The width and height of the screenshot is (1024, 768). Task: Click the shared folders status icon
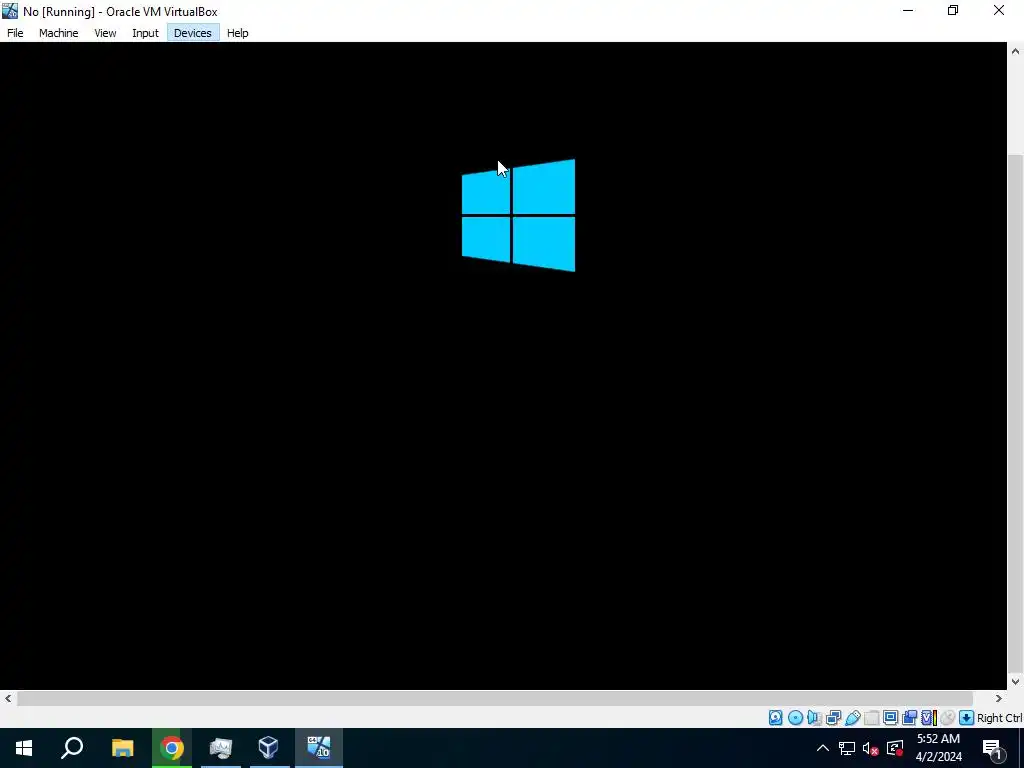click(871, 718)
